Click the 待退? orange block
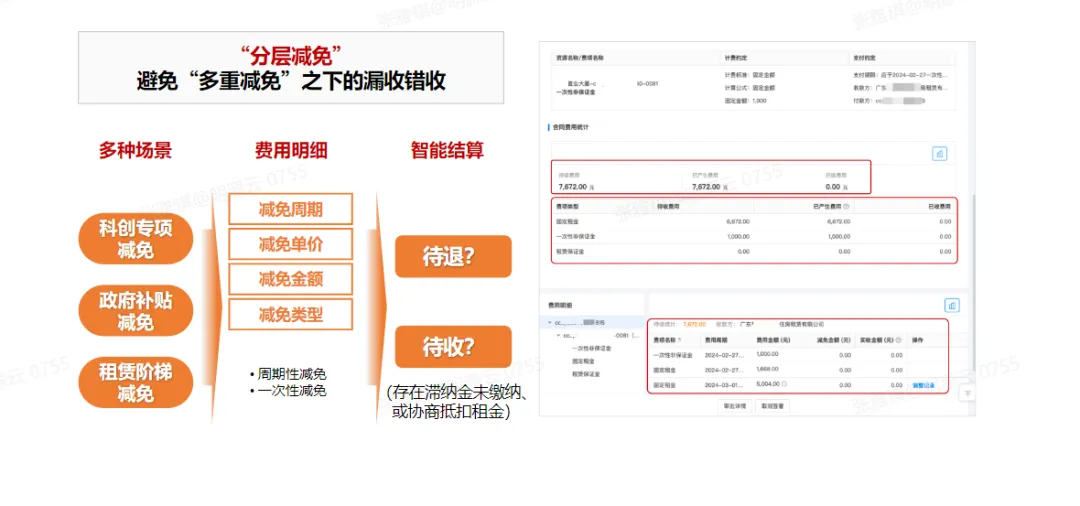The height and width of the screenshot is (506, 1080). pos(452,257)
